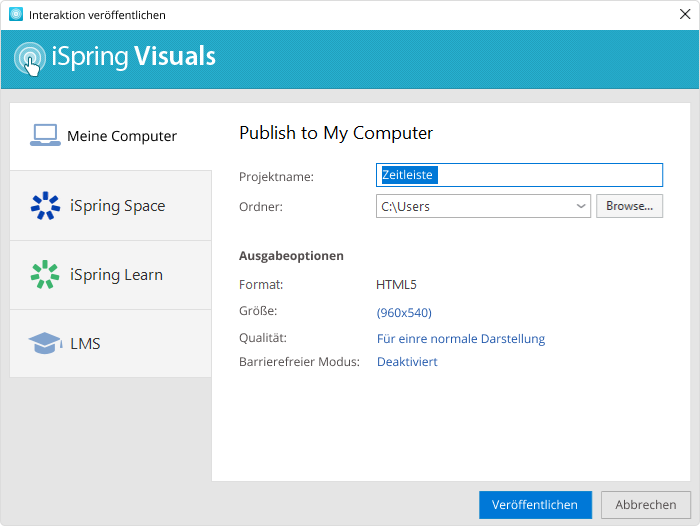Click the Ordner label
This screenshot has width=700, height=526.
tap(261, 207)
